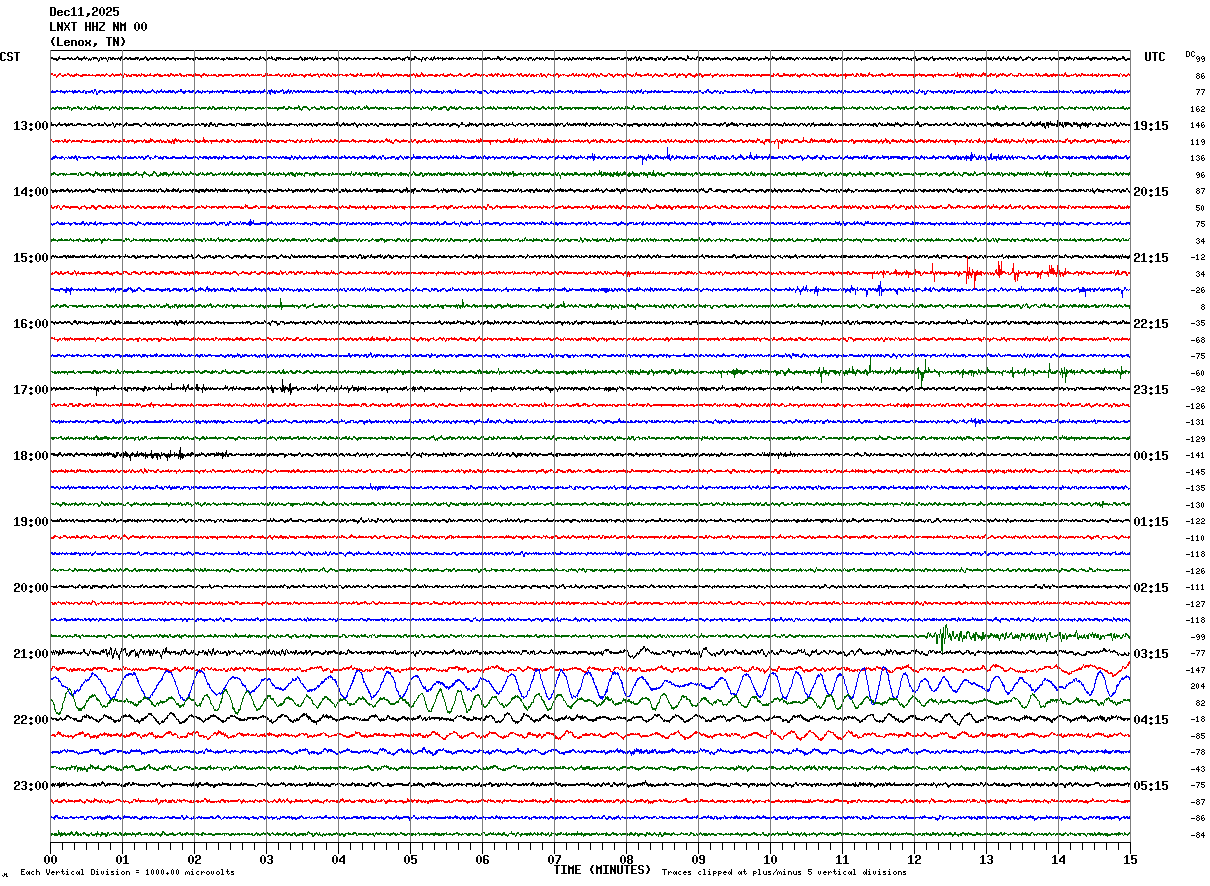This screenshot has height=886, width=1210.
Task: Click the 05:15 UTC time label
Action: [x=1151, y=786]
